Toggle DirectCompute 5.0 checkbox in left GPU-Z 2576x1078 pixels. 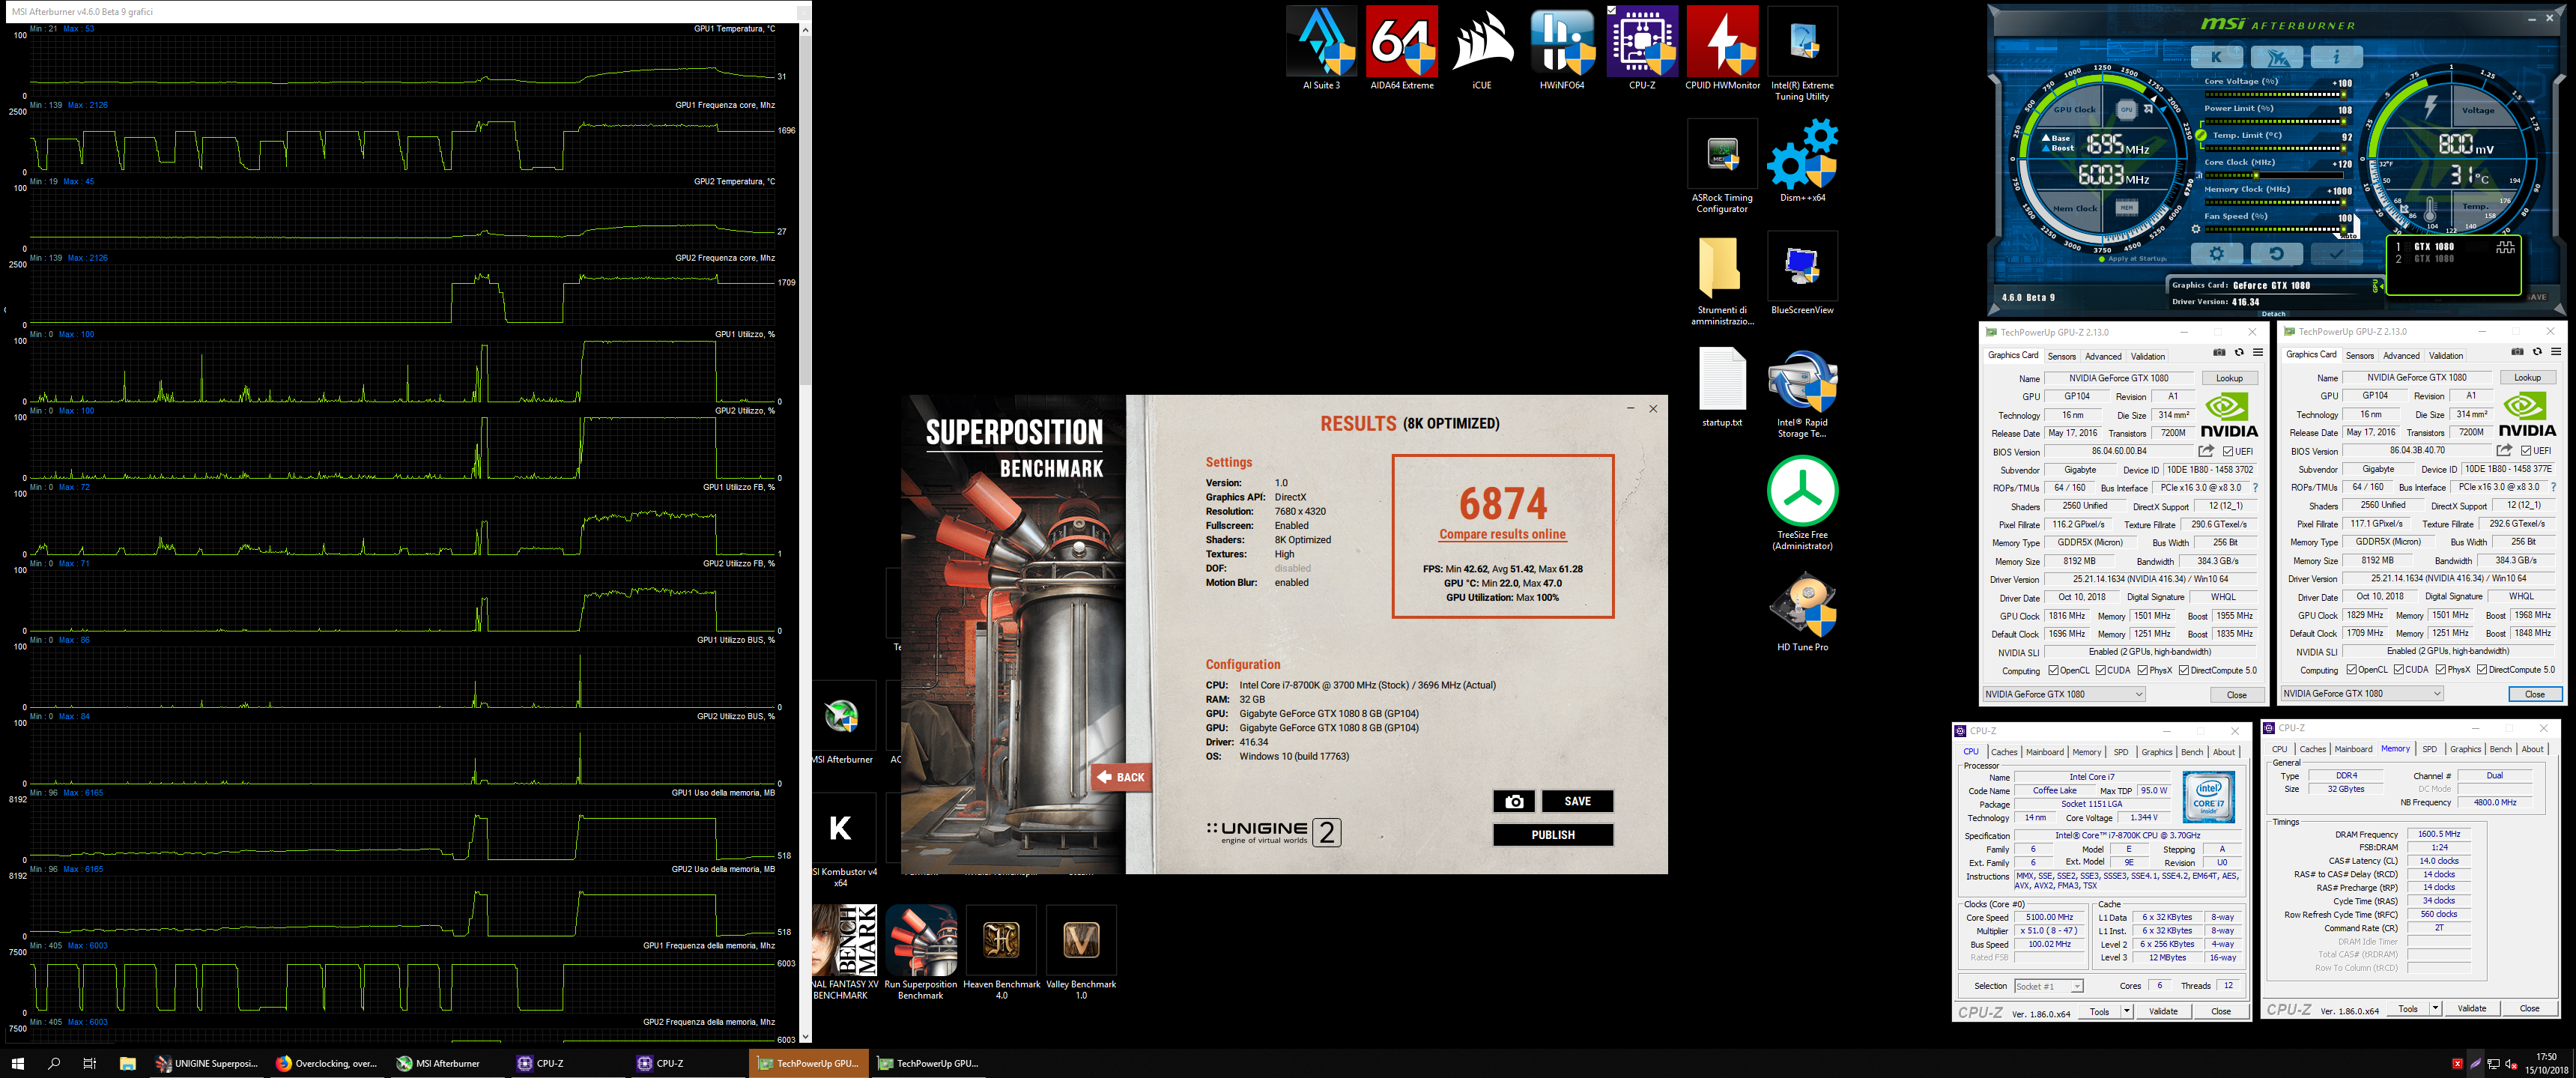pyautogui.click(x=2184, y=670)
